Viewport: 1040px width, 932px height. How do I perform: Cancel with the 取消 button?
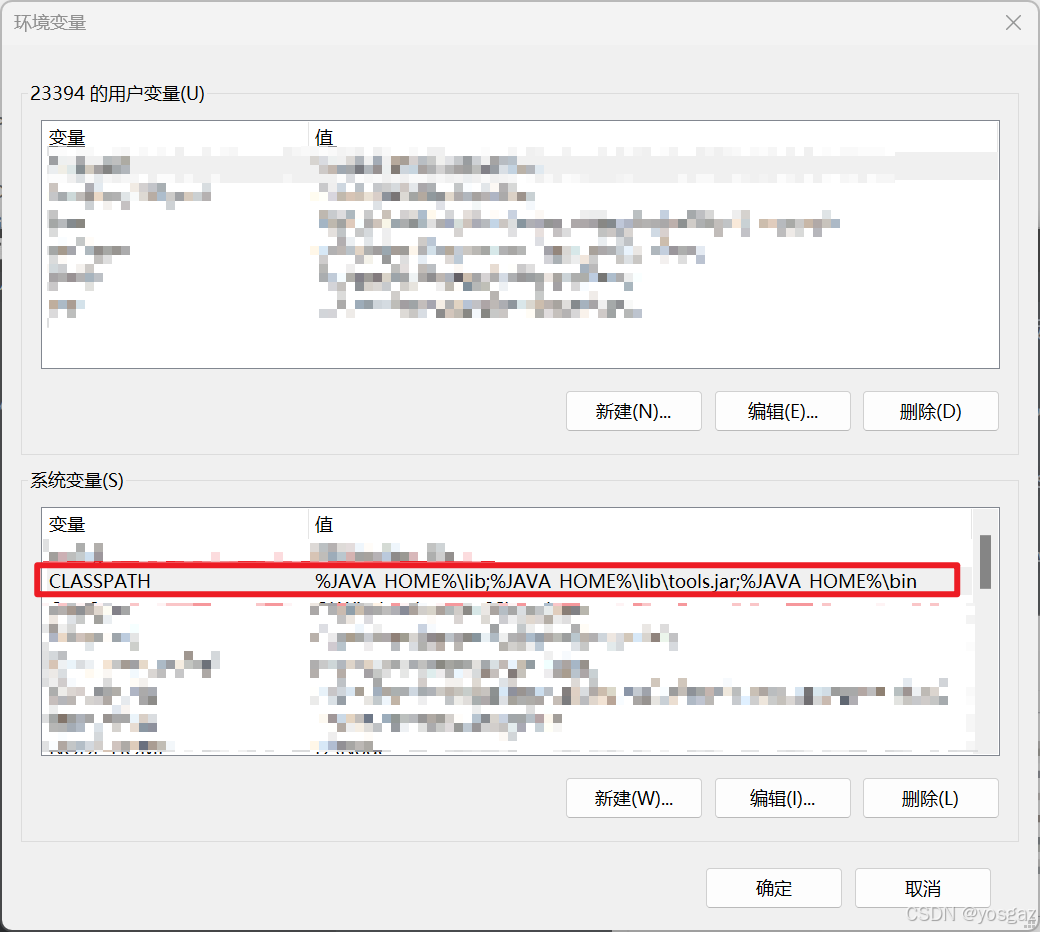coord(923,888)
